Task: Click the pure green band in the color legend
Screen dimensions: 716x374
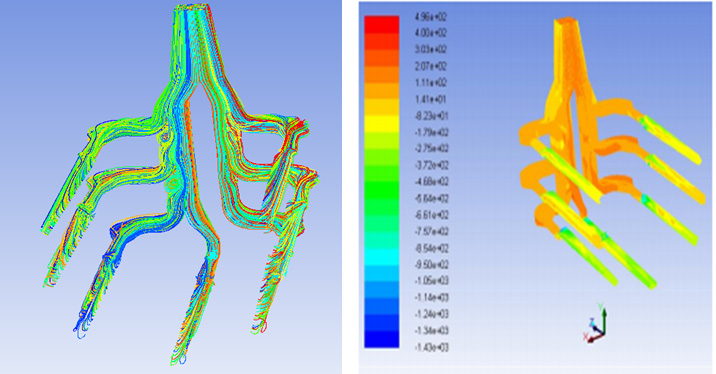Action: pyautogui.click(x=382, y=190)
